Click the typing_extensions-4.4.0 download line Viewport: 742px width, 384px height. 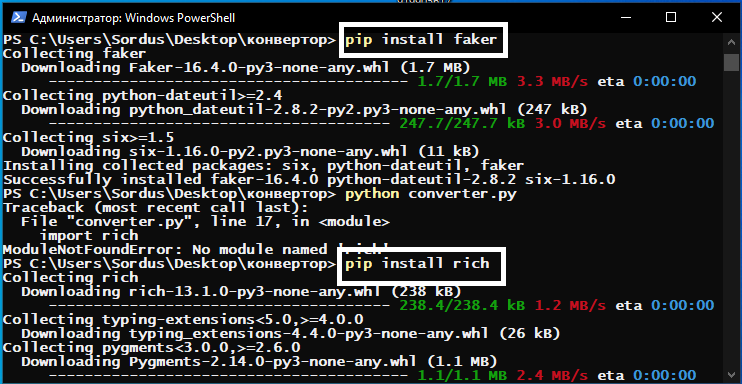(x=291, y=334)
